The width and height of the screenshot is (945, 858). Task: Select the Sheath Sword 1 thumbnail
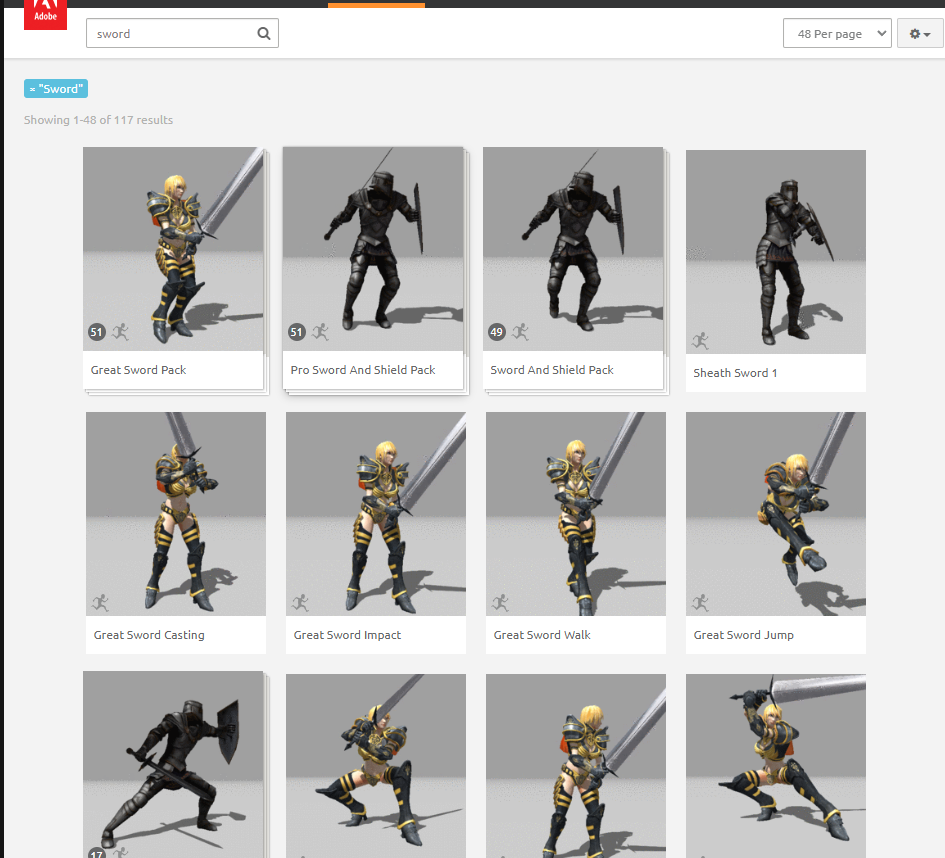tap(776, 252)
